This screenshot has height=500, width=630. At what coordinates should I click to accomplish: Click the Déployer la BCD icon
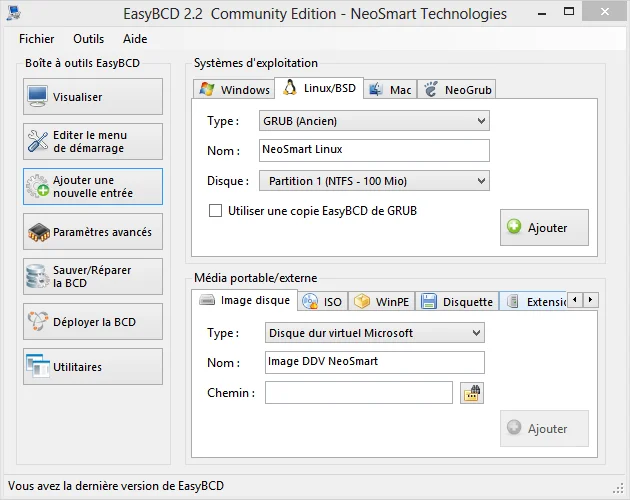(x=38, y=322)
